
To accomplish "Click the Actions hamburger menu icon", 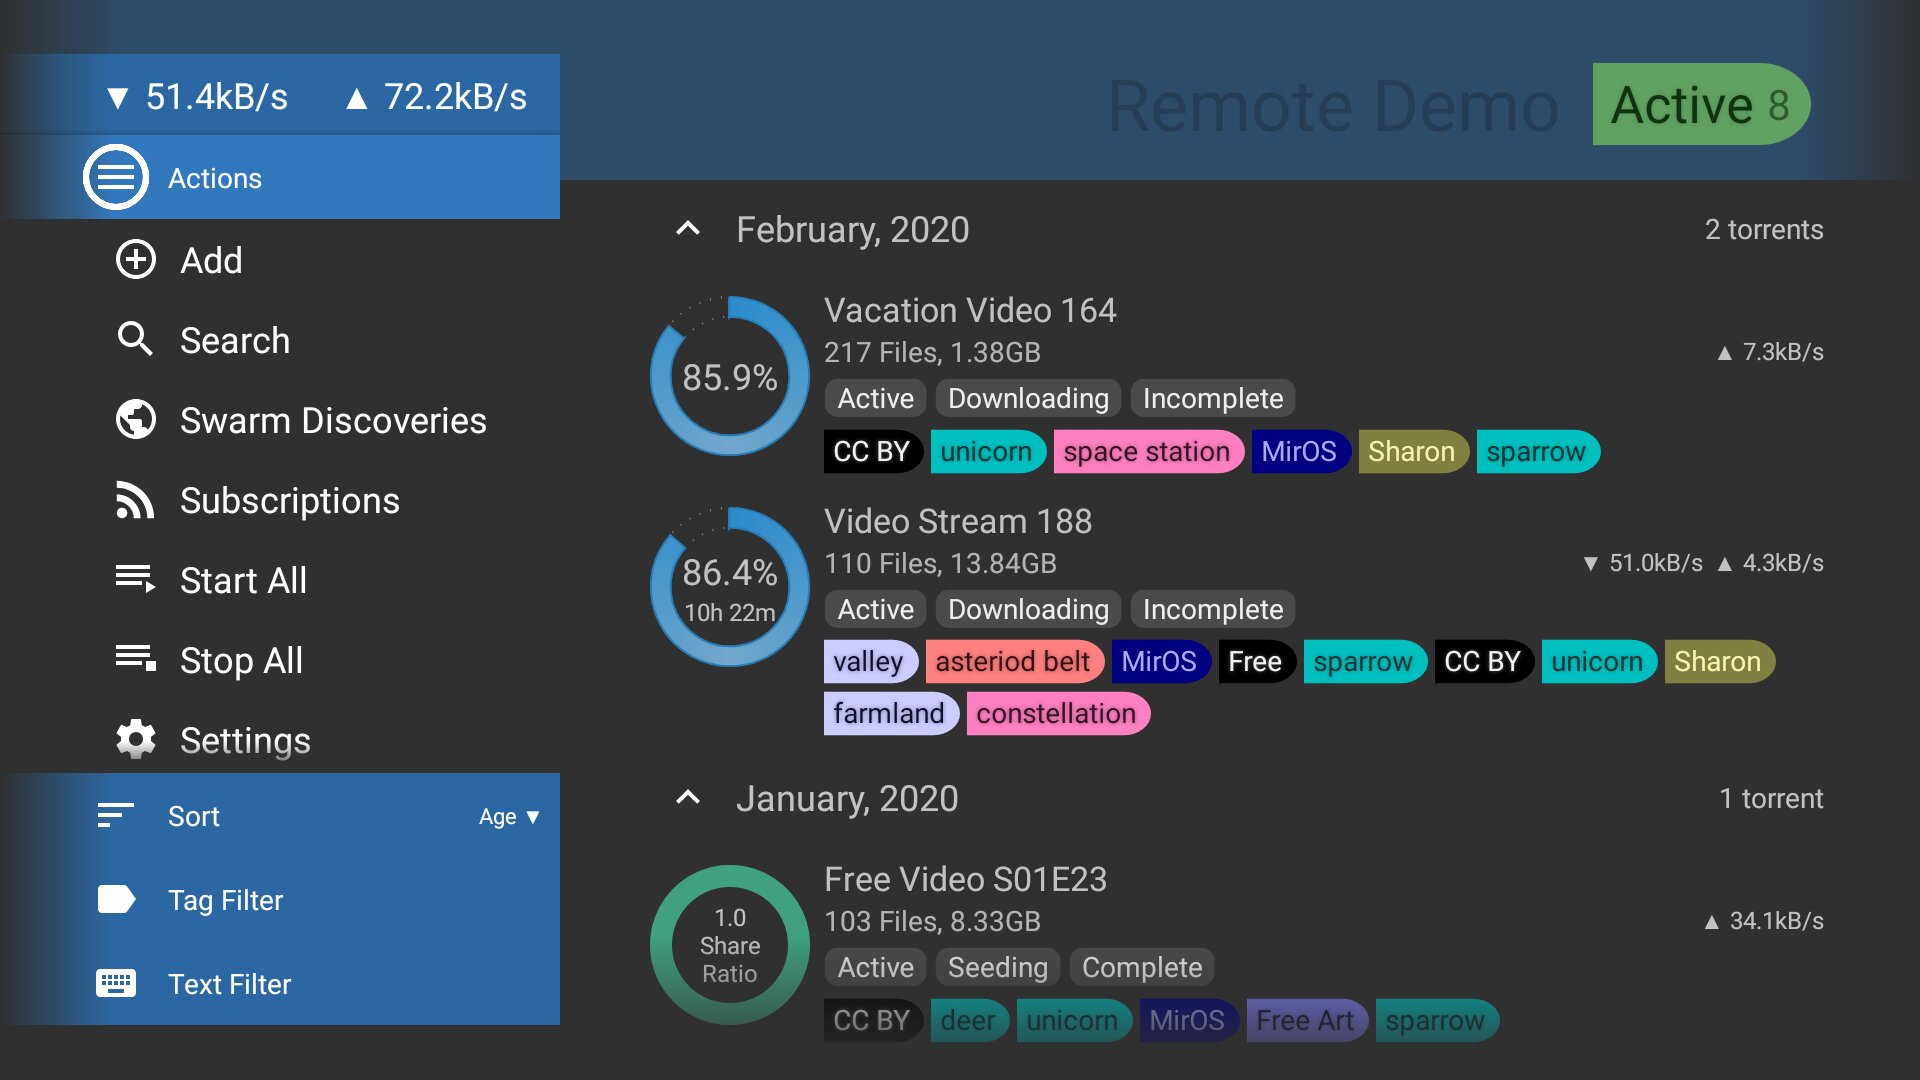I will [116, 178].
